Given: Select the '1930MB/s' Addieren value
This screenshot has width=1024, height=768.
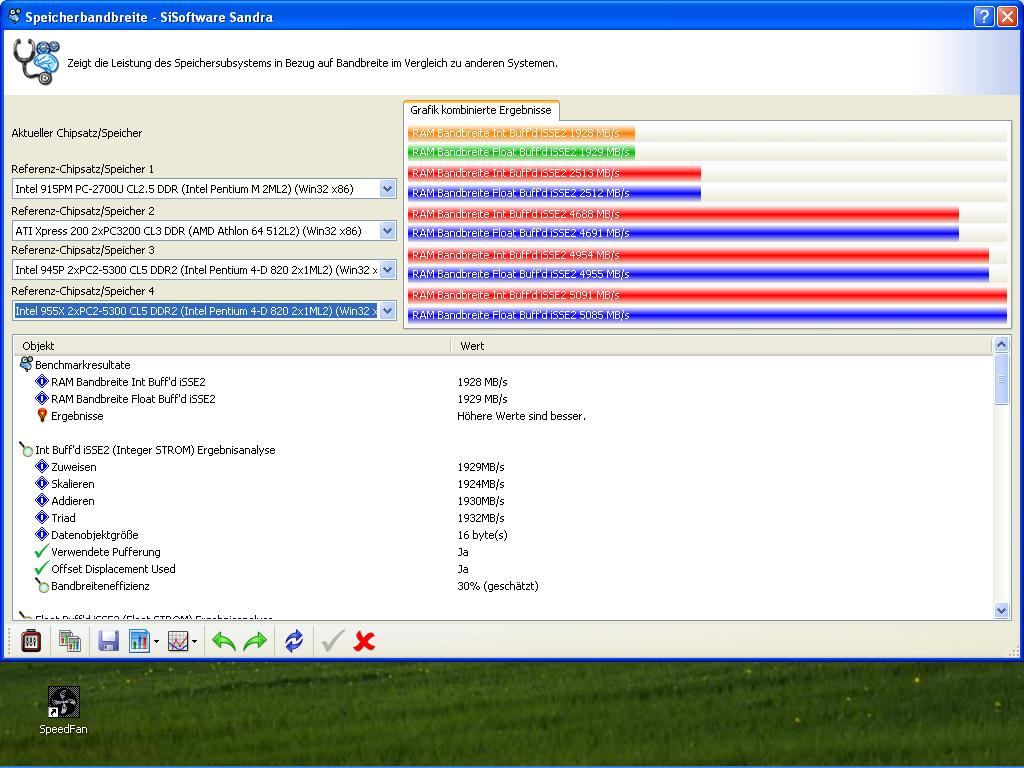Looking at the screenshot, I should (x=481, y=501).
